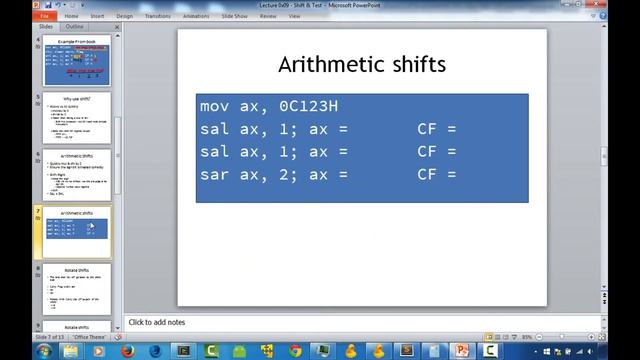Select slide 4 'Example From book' thumbnail
This screenshot has width=640, height=360.
click(x=77, y=61)
